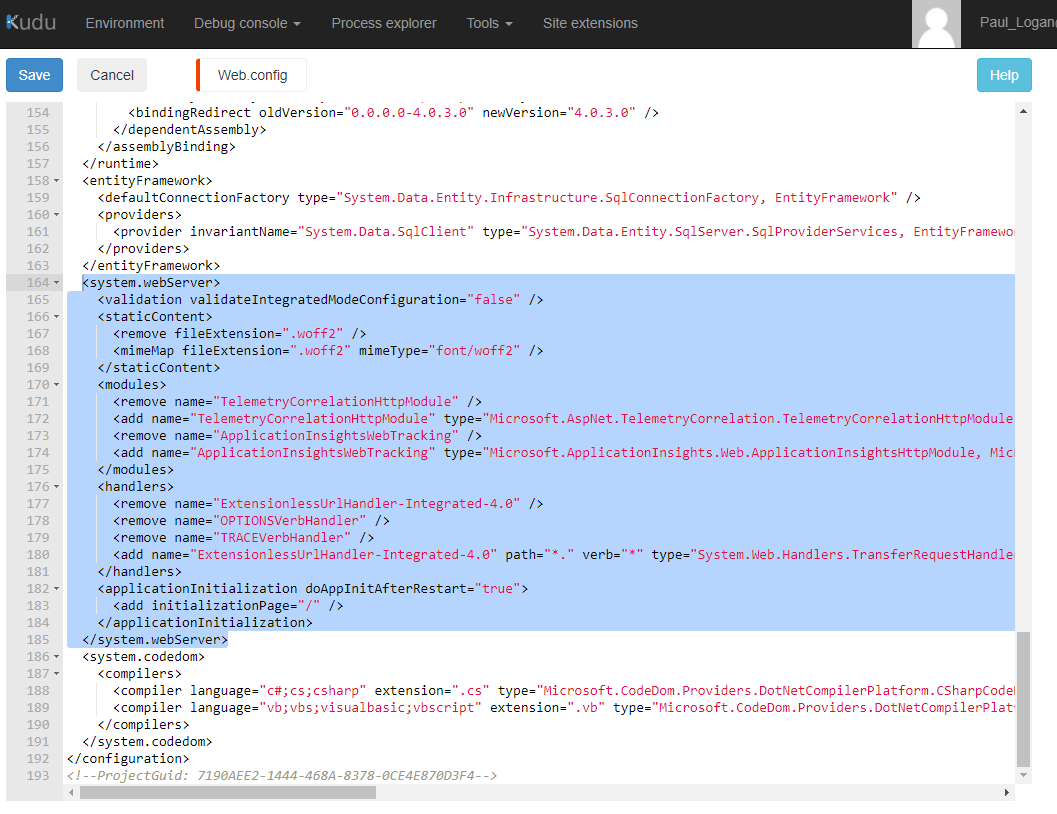Viewport: 1057px width, 814px height.
Task: Click "vb;vbs;visualbasic;vbscript" language value
Action: pyautogui.click(x=371, y=708)
